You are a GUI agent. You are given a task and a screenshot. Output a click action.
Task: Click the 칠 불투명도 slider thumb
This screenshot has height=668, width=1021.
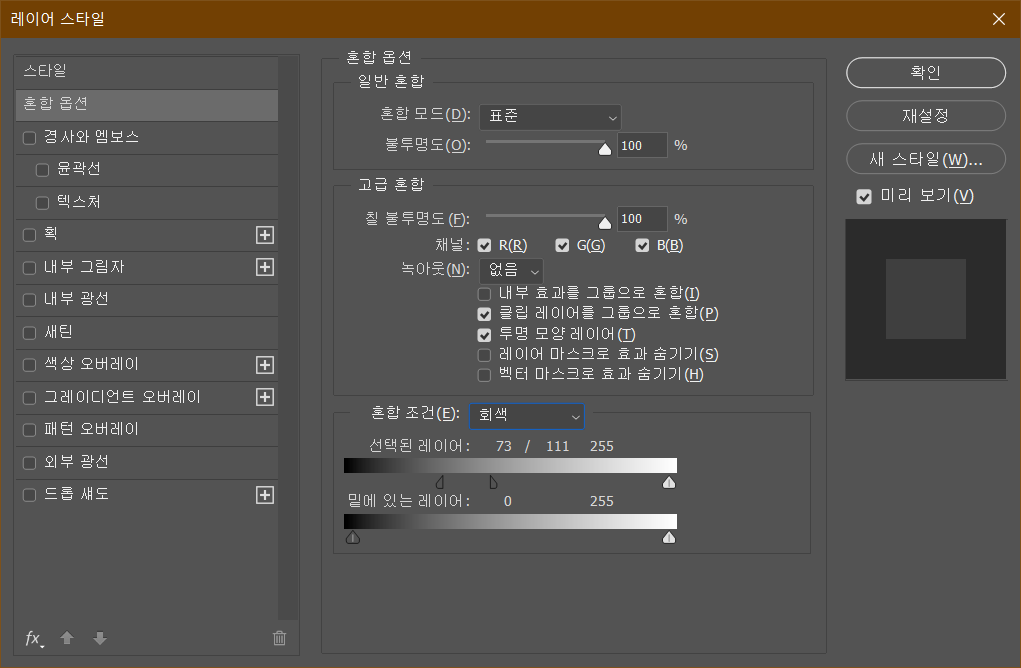tap(605, 223)
